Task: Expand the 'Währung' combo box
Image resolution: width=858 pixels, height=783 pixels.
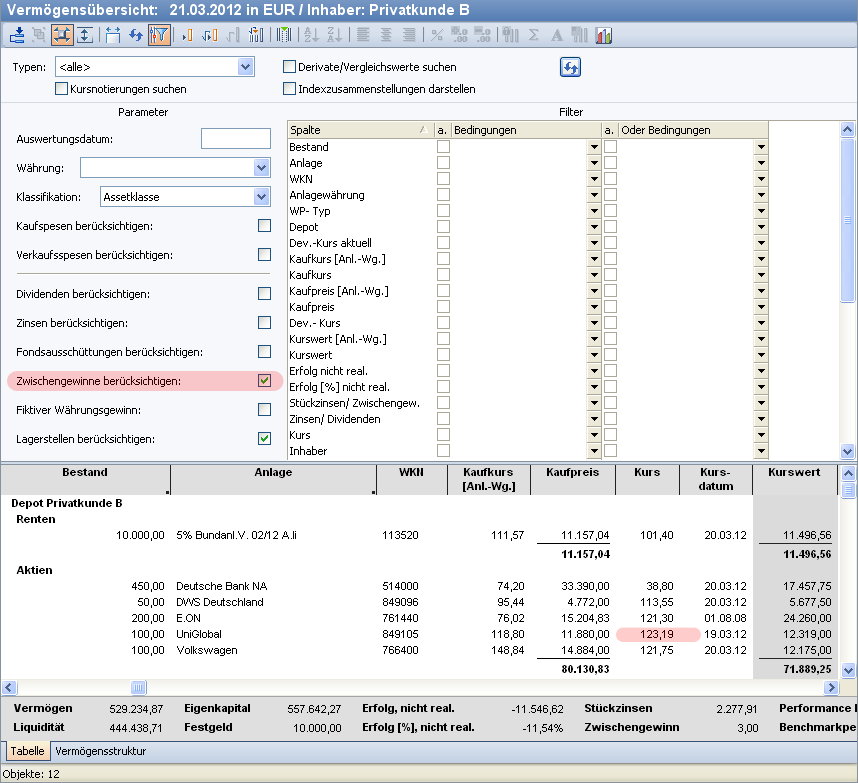Action: pos(262,168)
